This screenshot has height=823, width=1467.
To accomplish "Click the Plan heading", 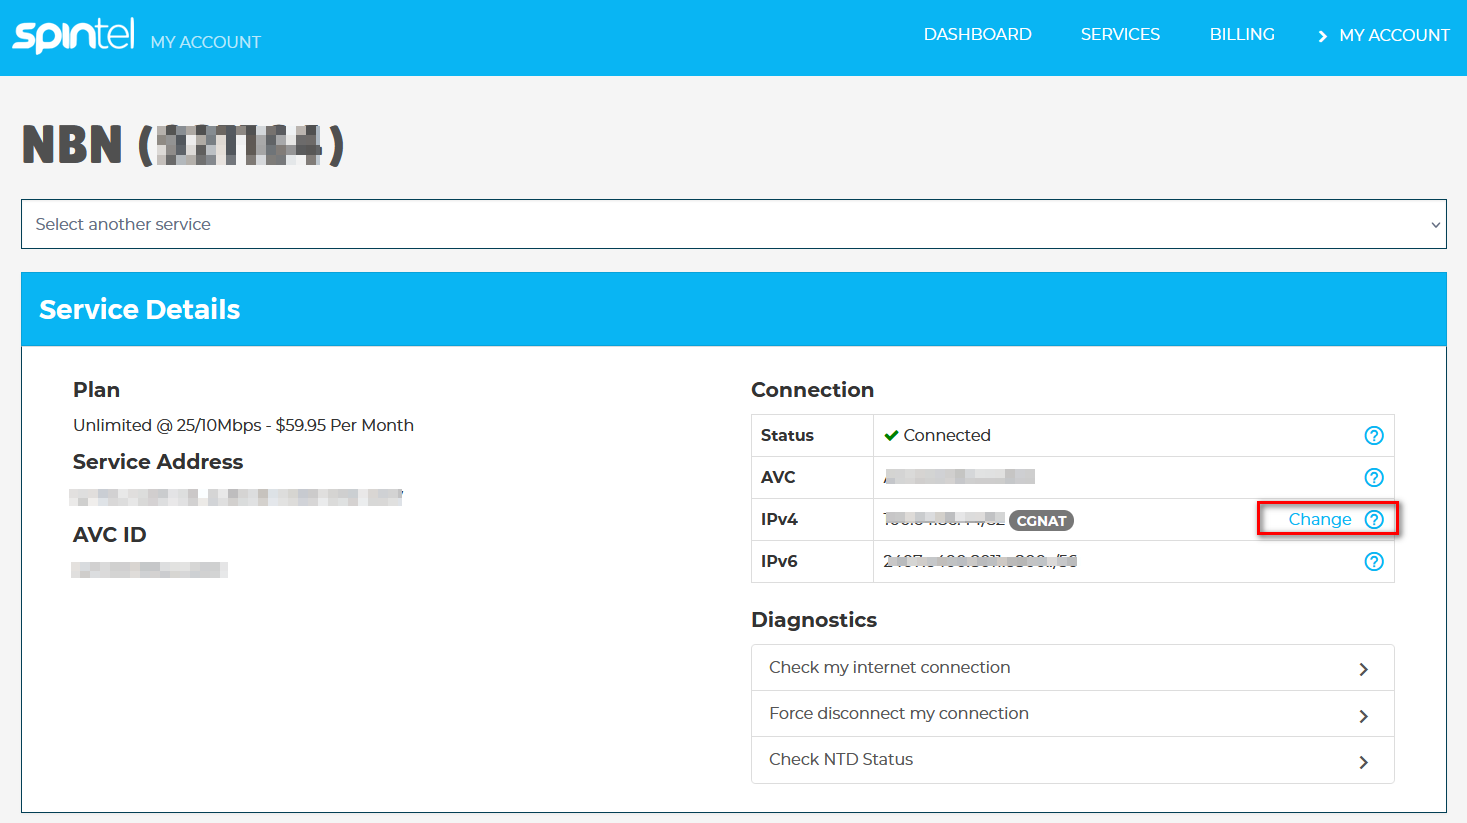I will click(x=96, y=390).
